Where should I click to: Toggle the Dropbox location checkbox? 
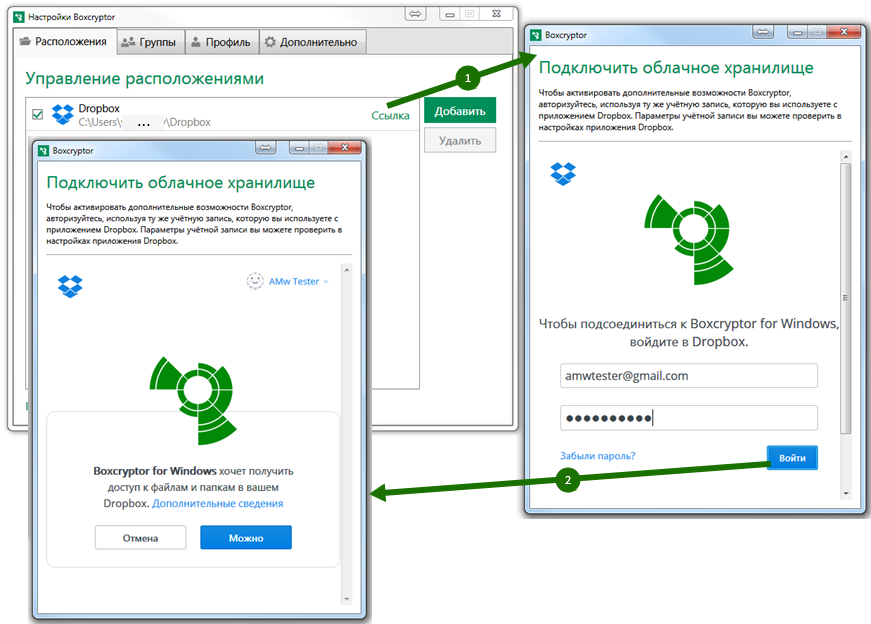pos(38,114)
